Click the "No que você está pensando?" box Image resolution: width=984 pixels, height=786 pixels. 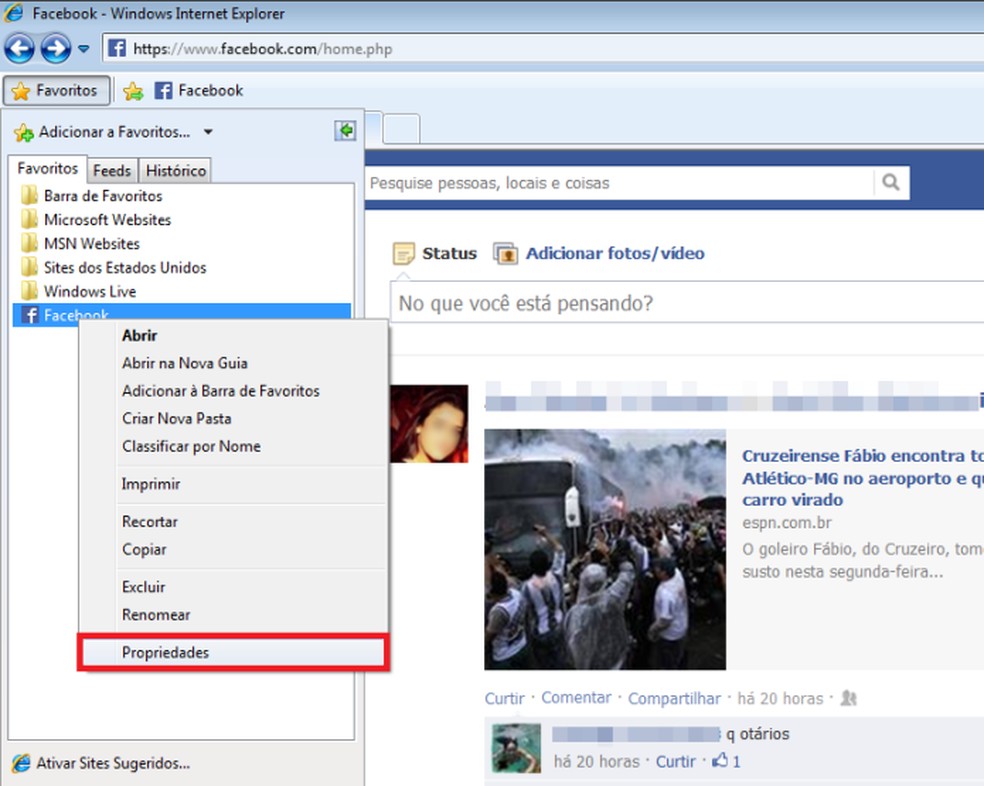[687, 303]
